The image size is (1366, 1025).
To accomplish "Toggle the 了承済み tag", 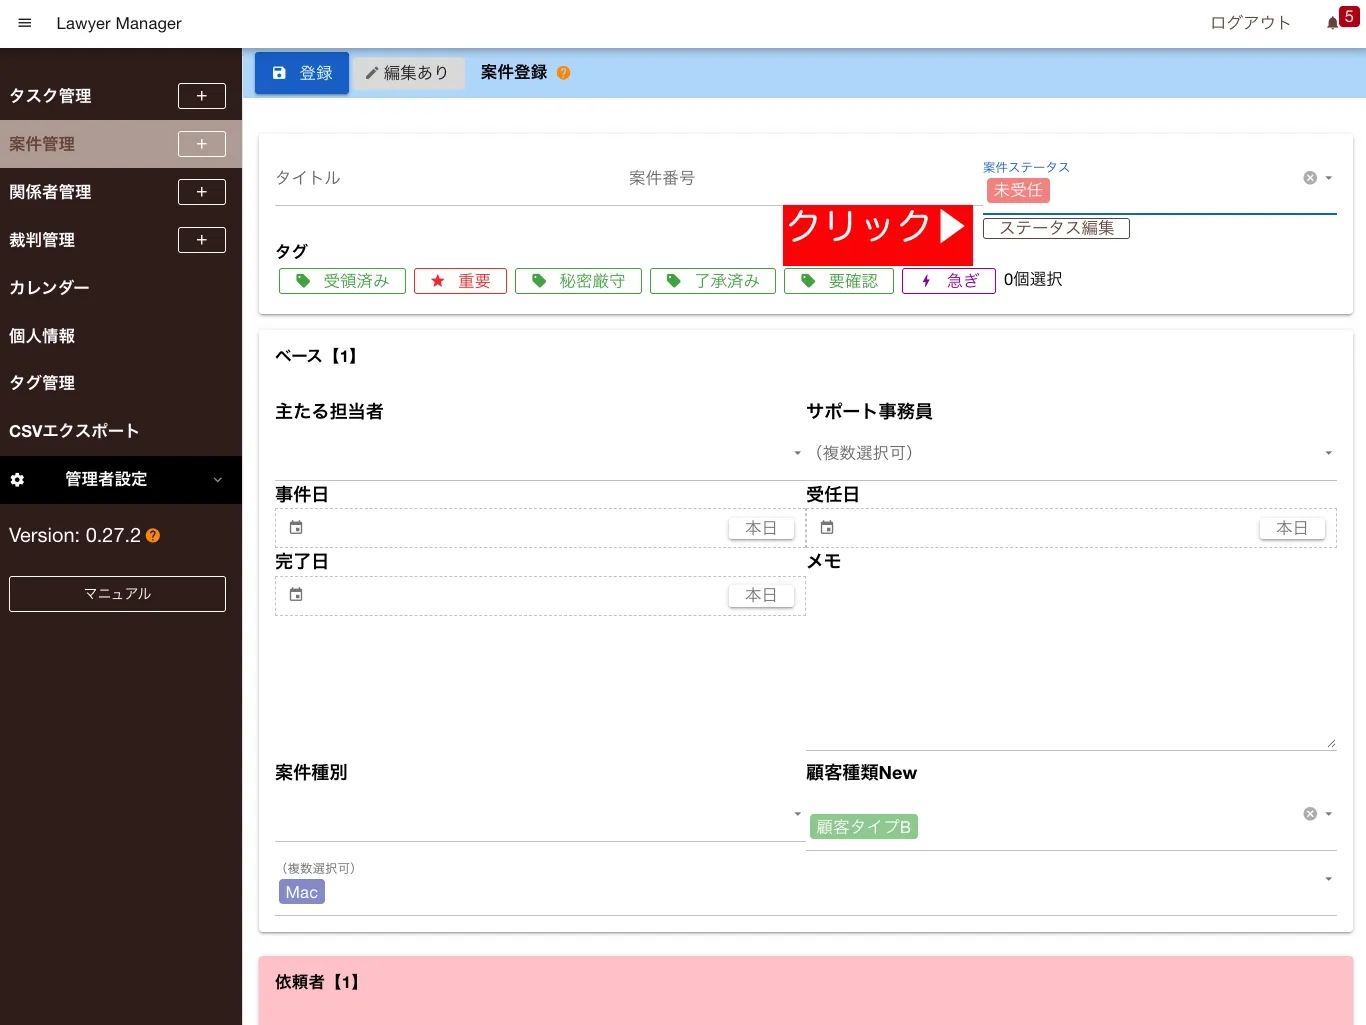I will [713, 281].
